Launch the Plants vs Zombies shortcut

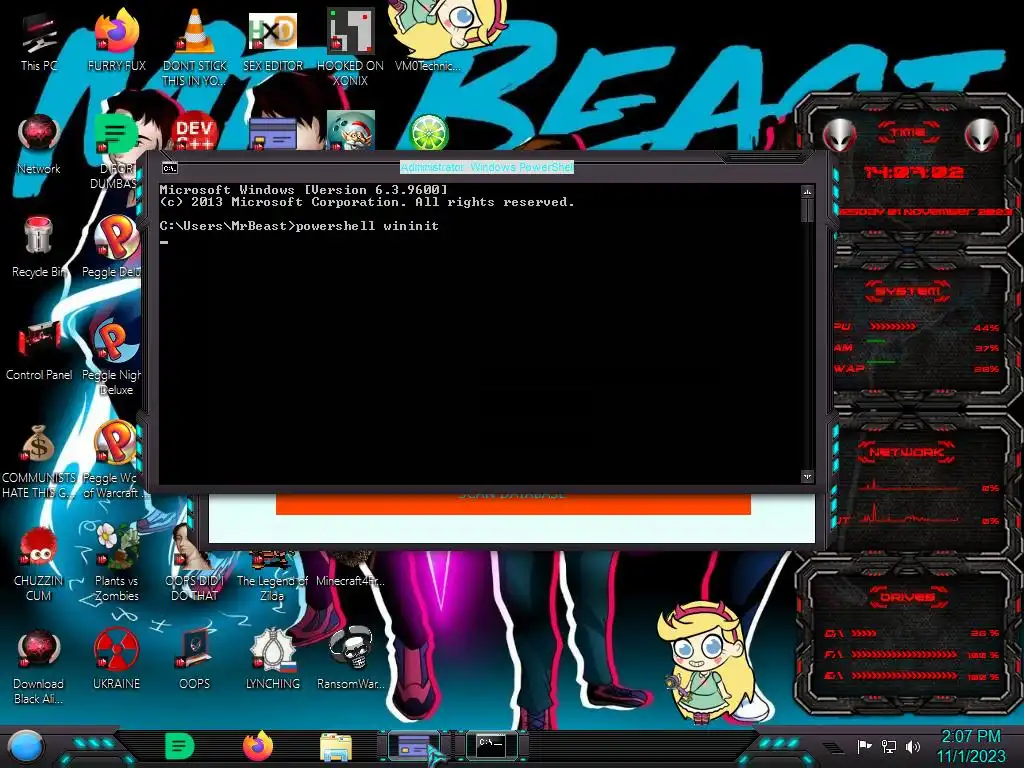(116, 564)
